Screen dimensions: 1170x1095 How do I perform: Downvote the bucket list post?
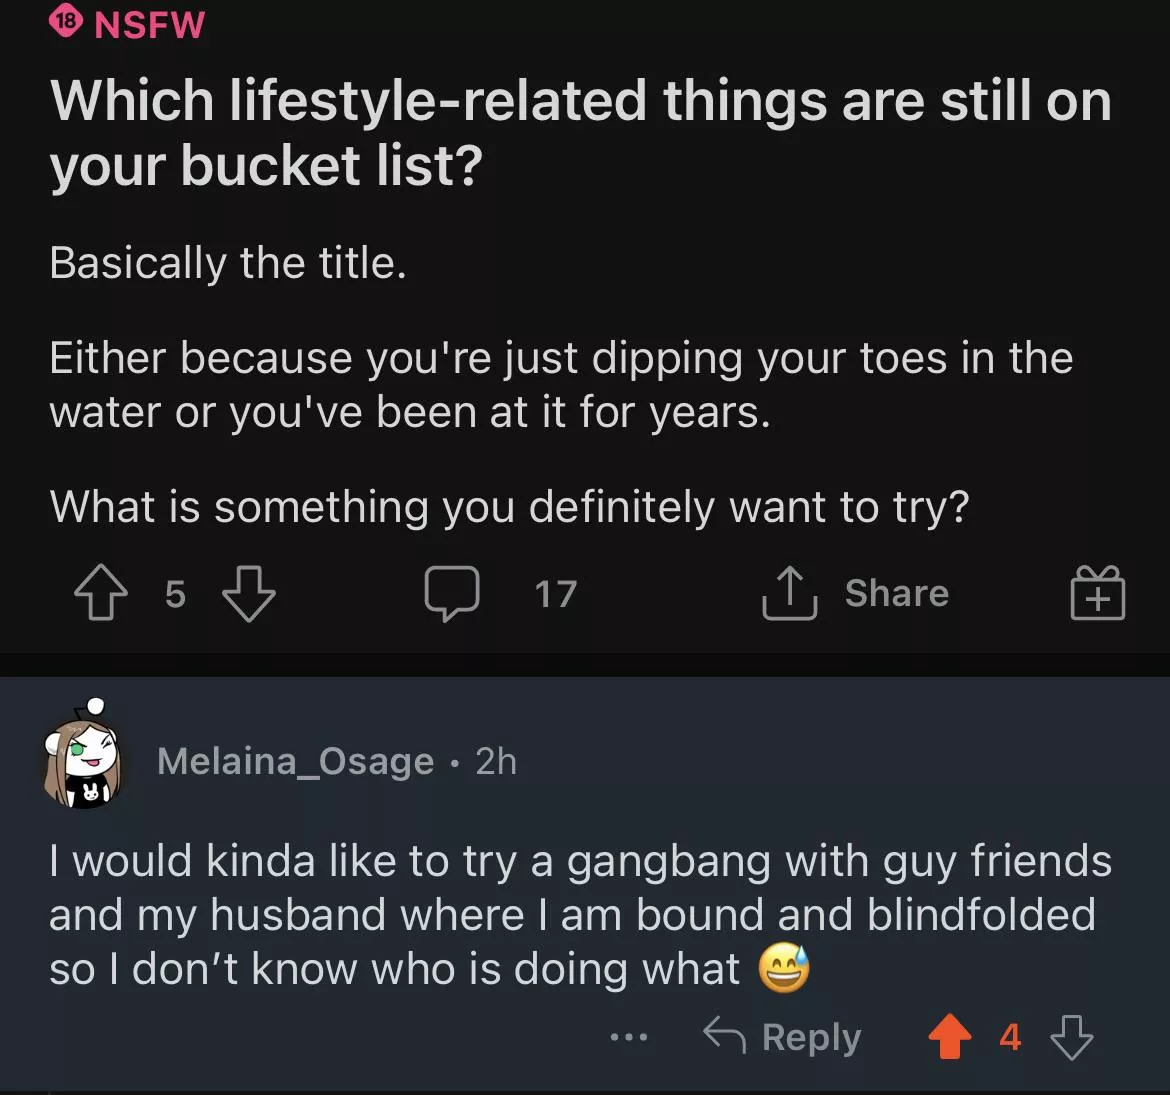click(x=248, y=594)
